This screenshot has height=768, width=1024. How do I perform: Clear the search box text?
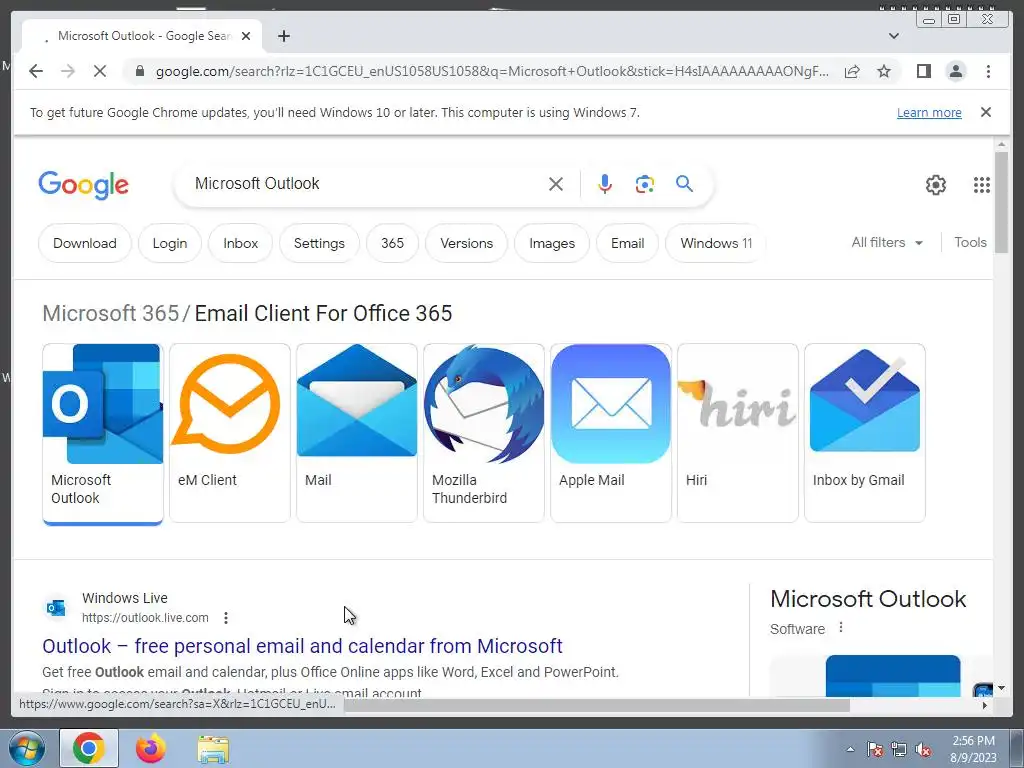click(556, 184)
